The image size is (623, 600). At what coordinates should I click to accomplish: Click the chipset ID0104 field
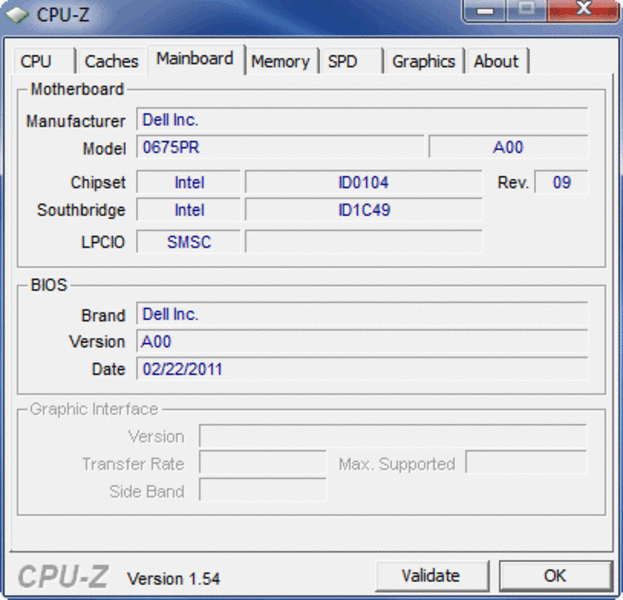click(x=364, y=182)
